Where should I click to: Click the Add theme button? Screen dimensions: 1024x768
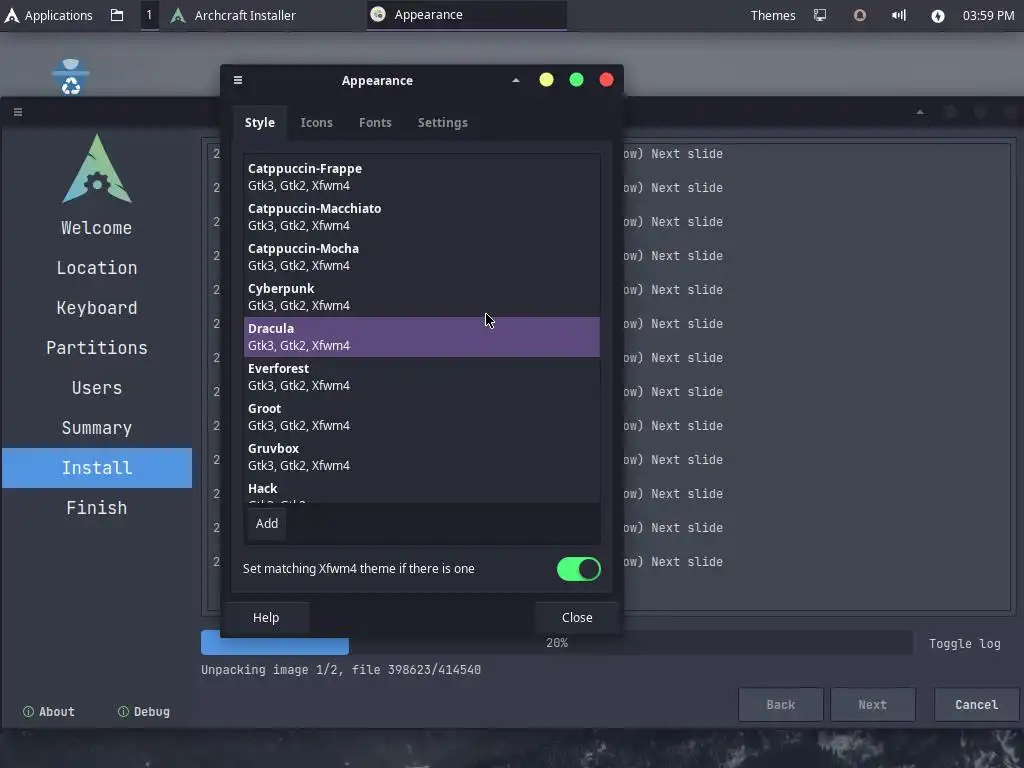coord(266,524)
